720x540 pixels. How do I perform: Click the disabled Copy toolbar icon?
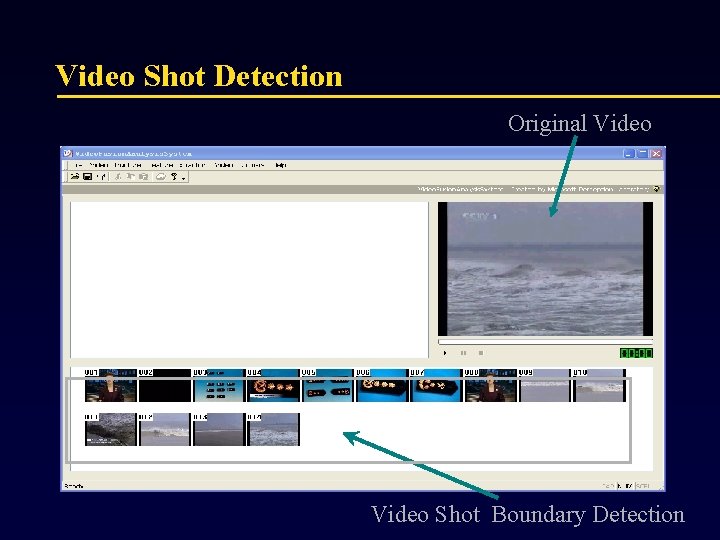[x=130, y=176]
